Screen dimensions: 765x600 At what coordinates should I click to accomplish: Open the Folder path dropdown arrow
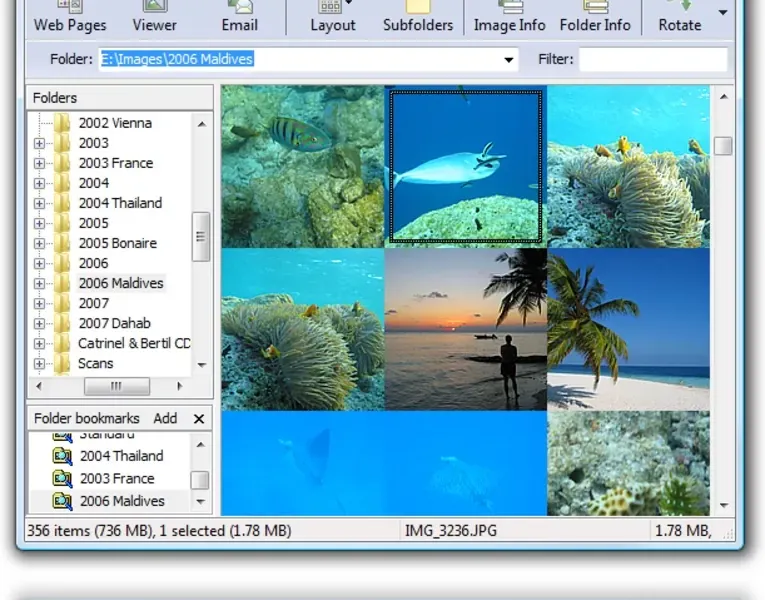tap(509, 60)
